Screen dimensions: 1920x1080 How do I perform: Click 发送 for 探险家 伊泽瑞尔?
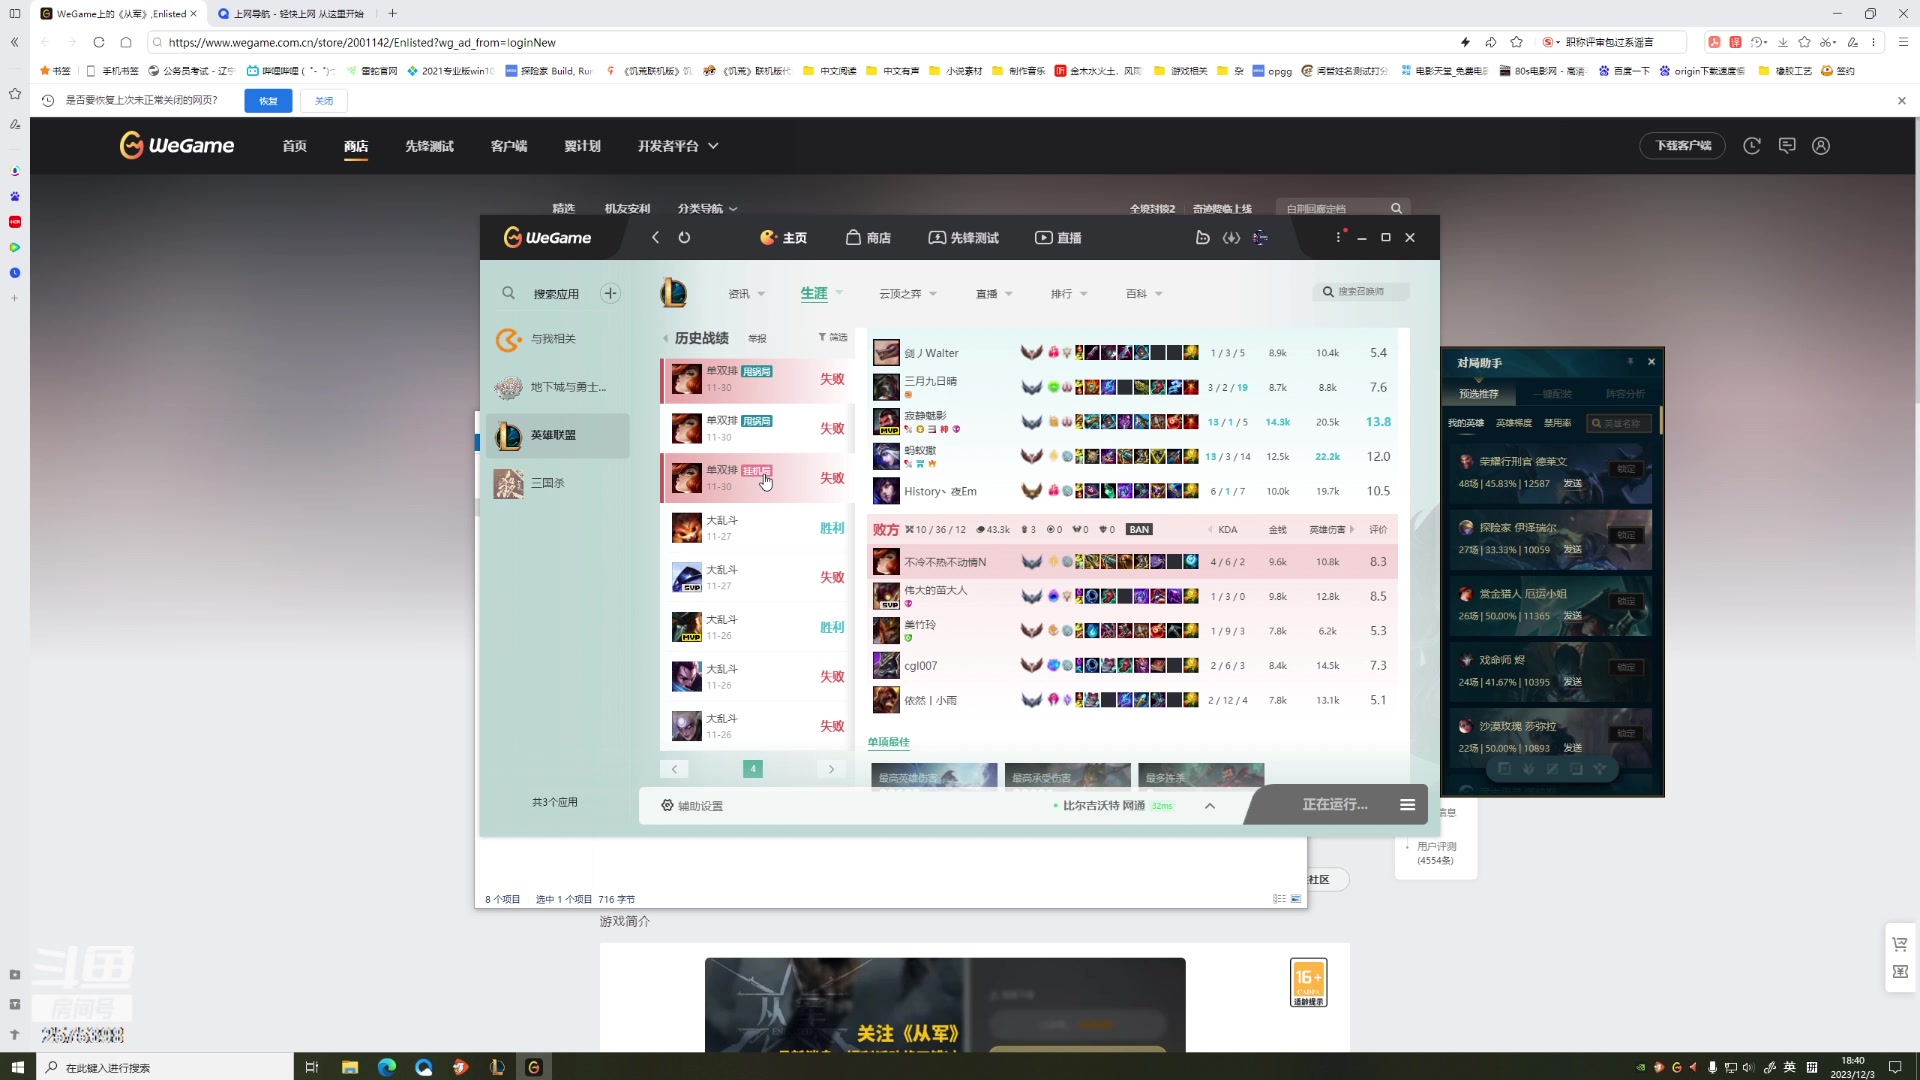click(1572, 549)
